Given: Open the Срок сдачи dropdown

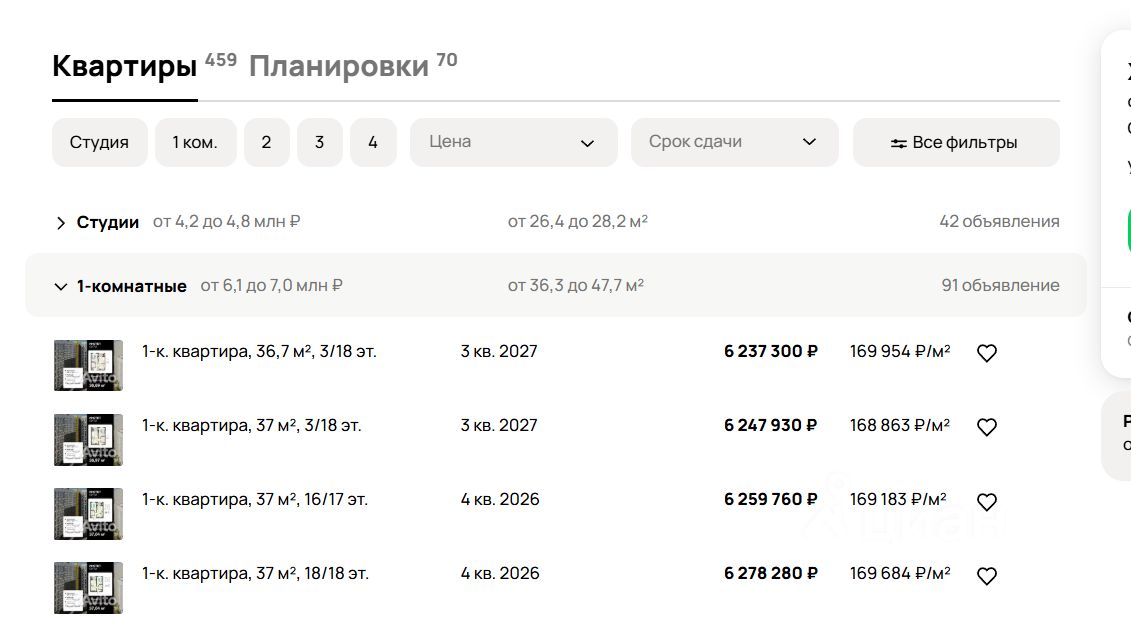Looking at the screenshot, I should click(734, 142).
